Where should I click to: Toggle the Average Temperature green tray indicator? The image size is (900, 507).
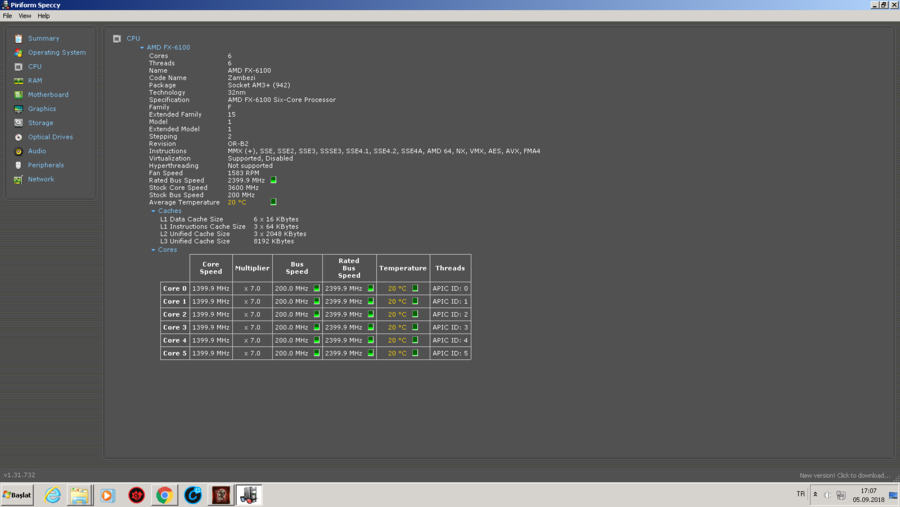pyautogui.click(x=273, y=202)
